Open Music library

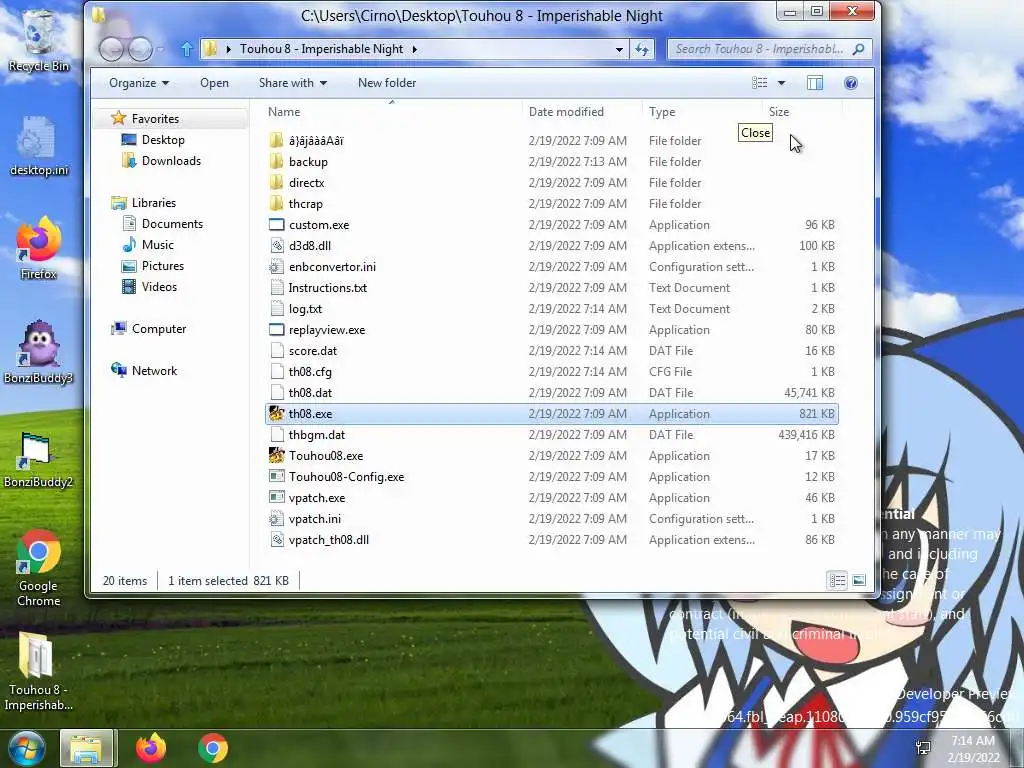click(157, 244)
